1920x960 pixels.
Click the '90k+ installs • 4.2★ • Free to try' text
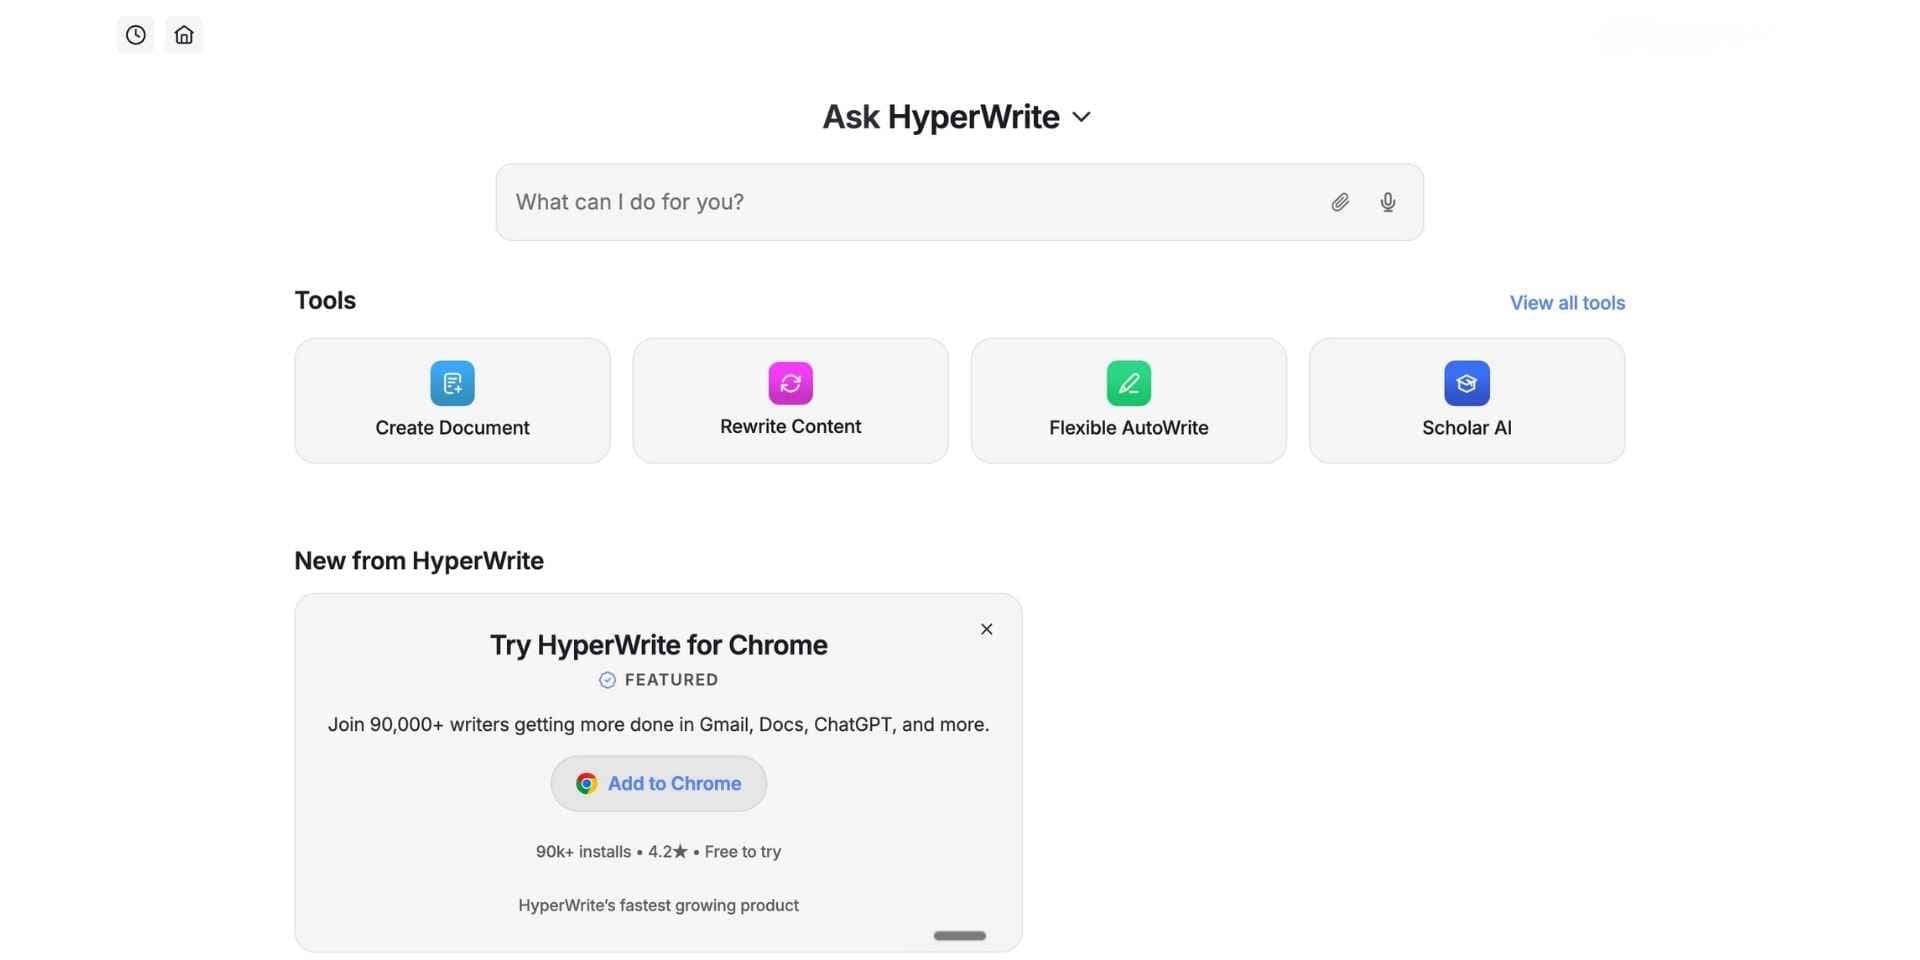coord(658,852)
